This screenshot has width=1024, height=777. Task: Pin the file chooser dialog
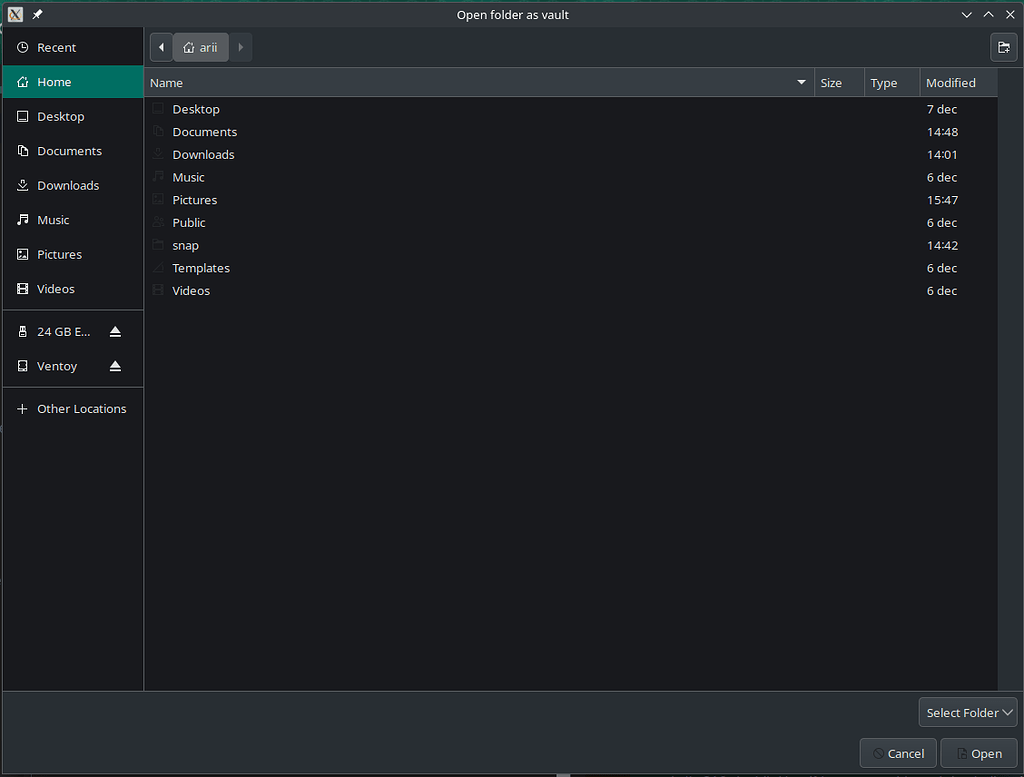[x=36, y=14]
